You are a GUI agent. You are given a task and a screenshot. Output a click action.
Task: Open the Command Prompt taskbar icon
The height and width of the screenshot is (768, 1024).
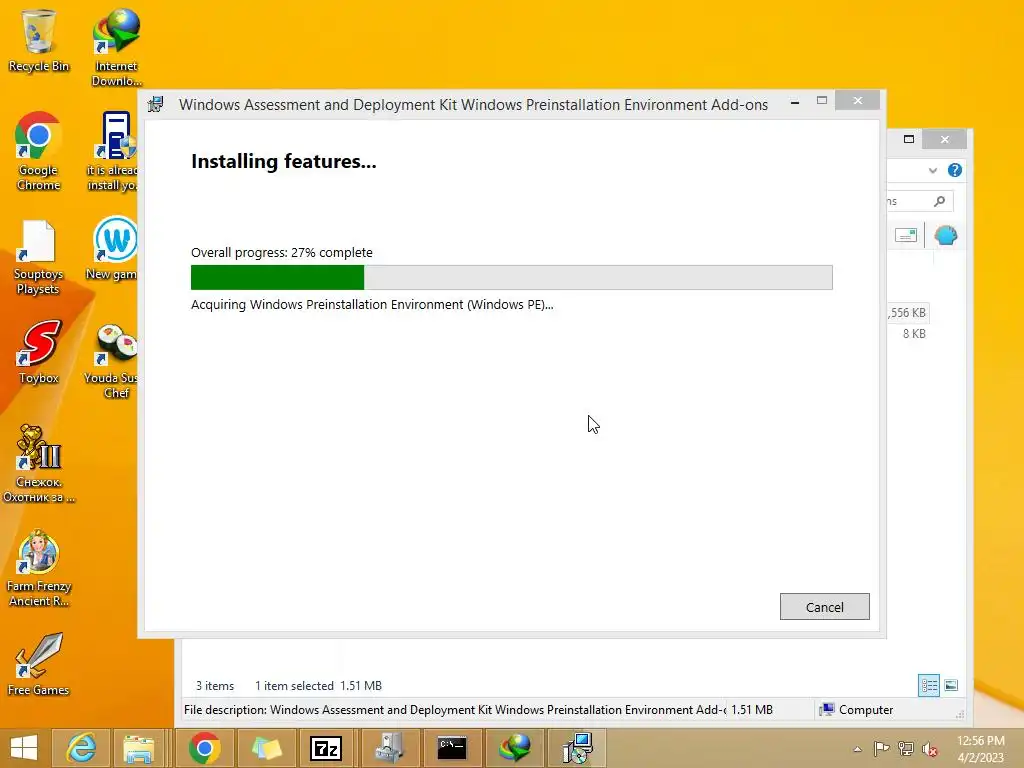click(451, 748)
